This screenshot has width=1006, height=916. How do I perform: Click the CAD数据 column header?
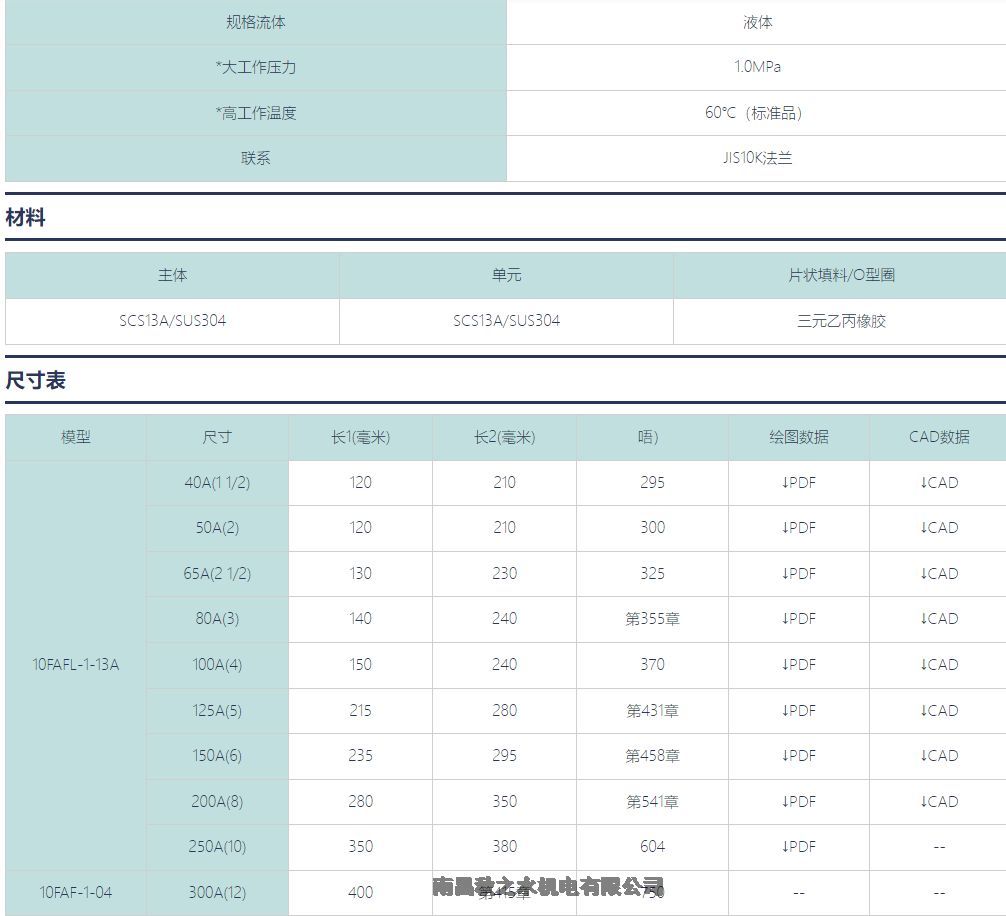tap(939, 437)
